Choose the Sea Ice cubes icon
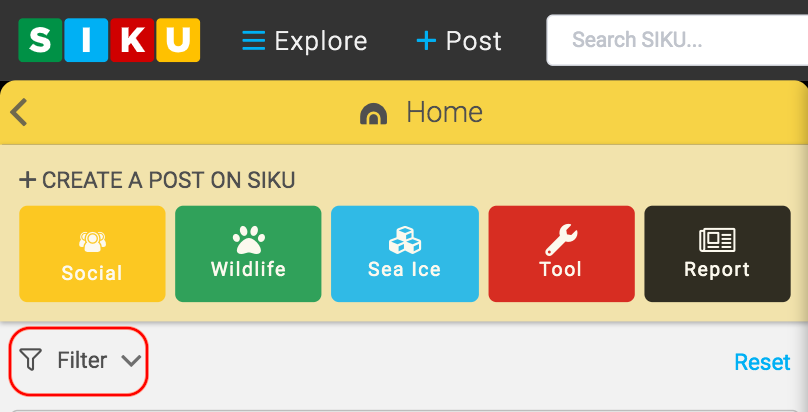Screen dimensions: 808x412 tap(404, 240)
